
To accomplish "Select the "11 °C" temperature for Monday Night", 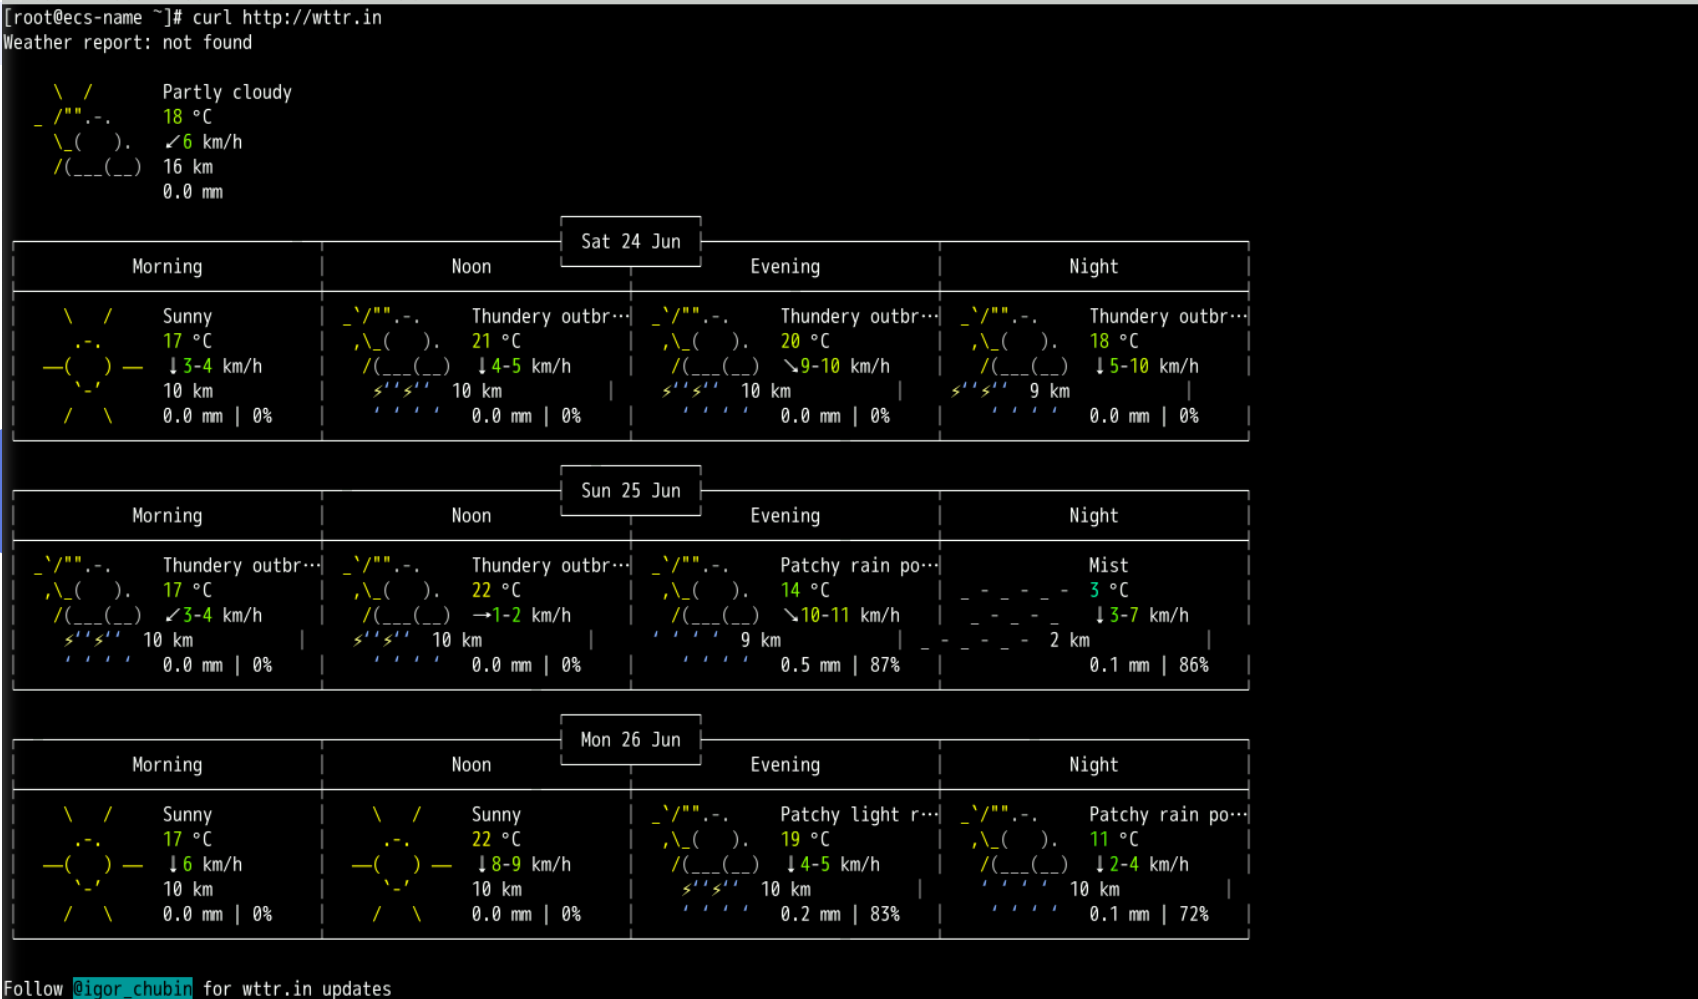I will (1114, 839).
